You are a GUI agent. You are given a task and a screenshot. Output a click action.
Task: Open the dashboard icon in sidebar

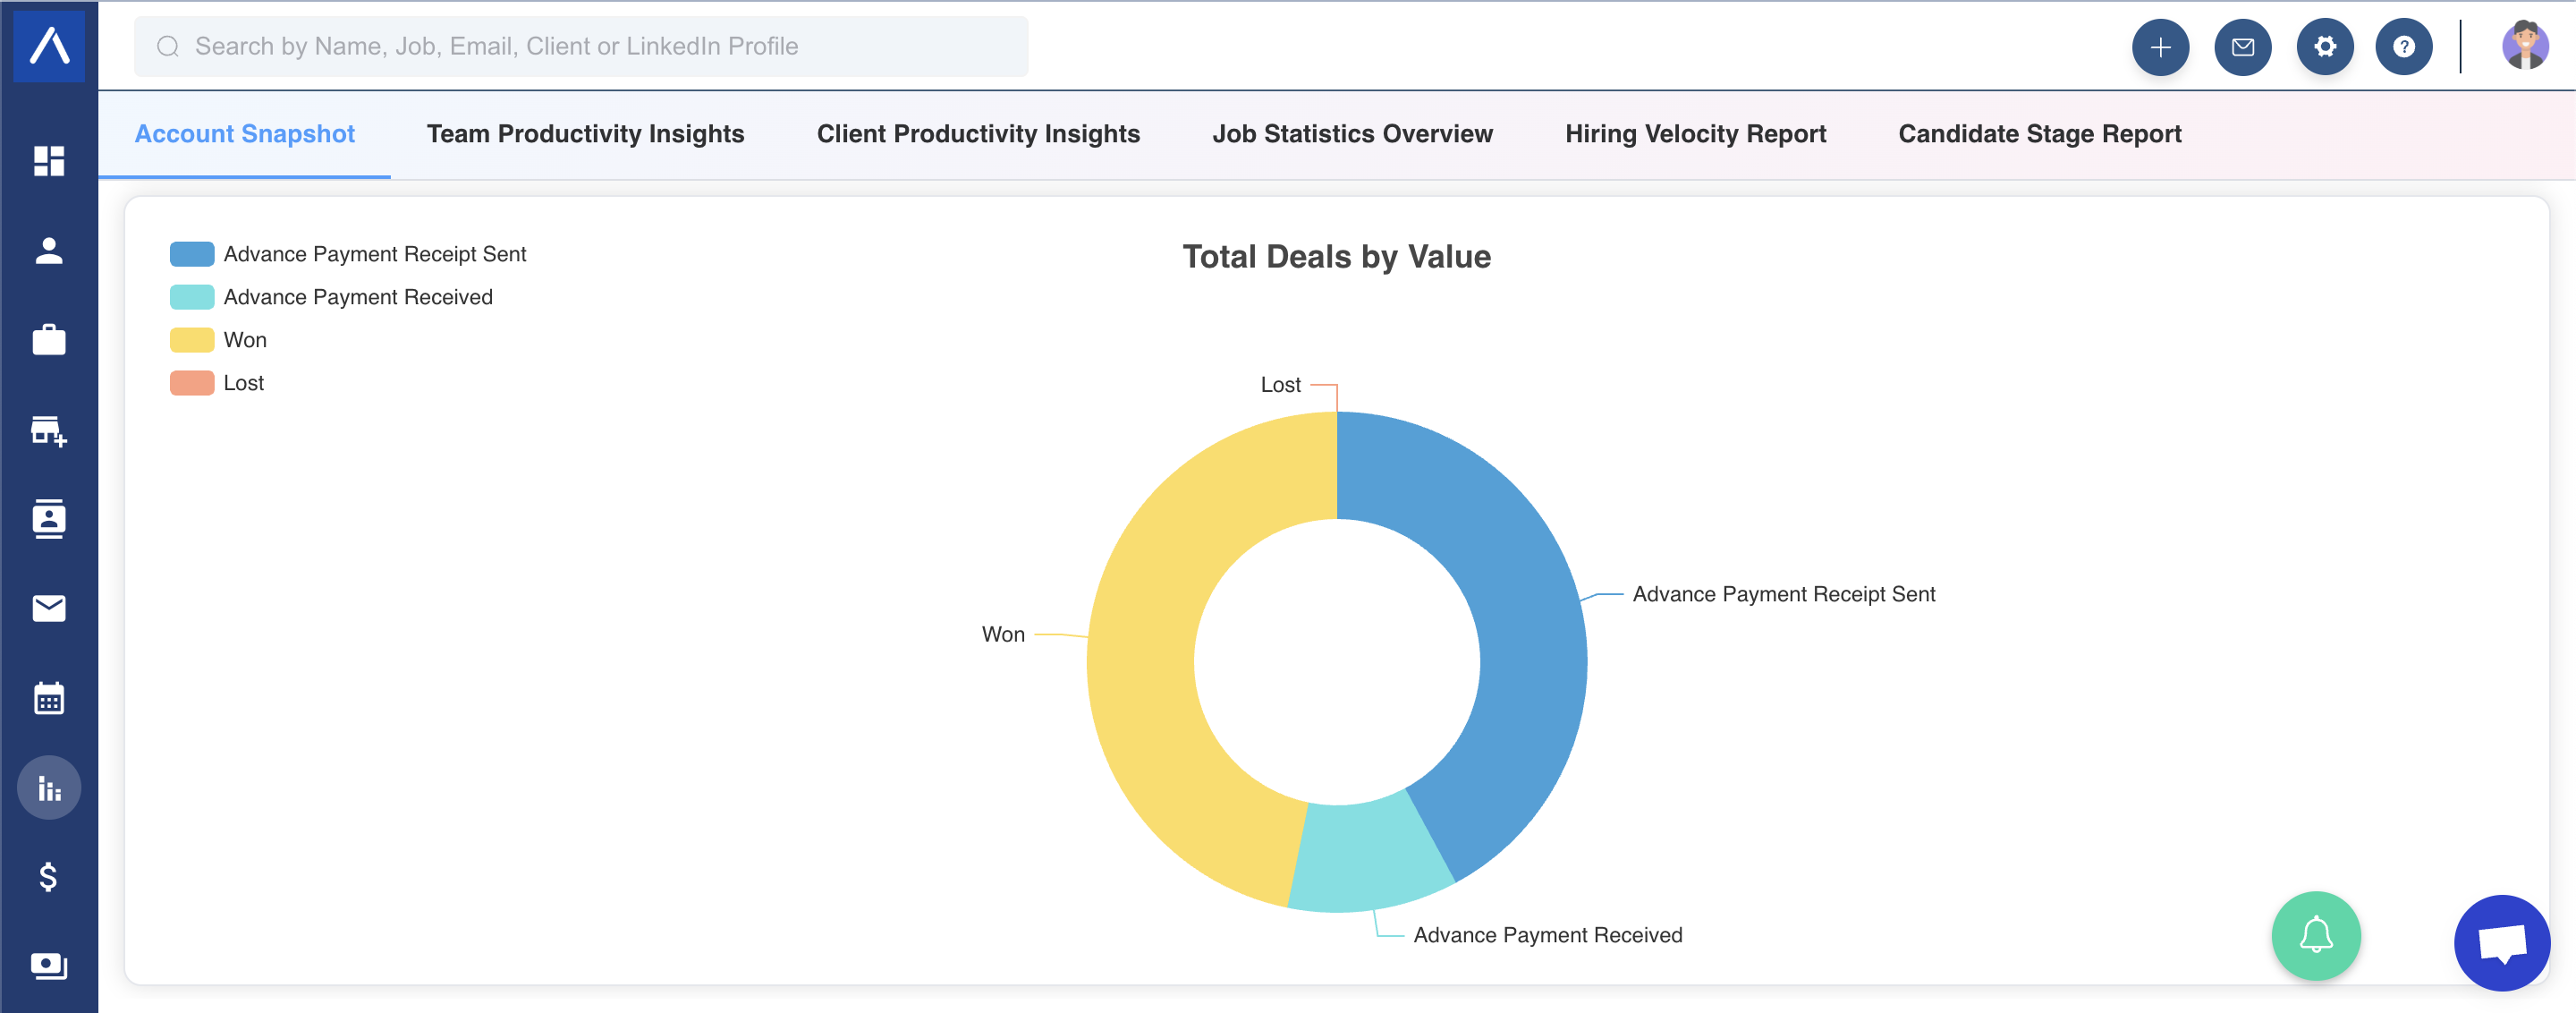tap(49, 160)
